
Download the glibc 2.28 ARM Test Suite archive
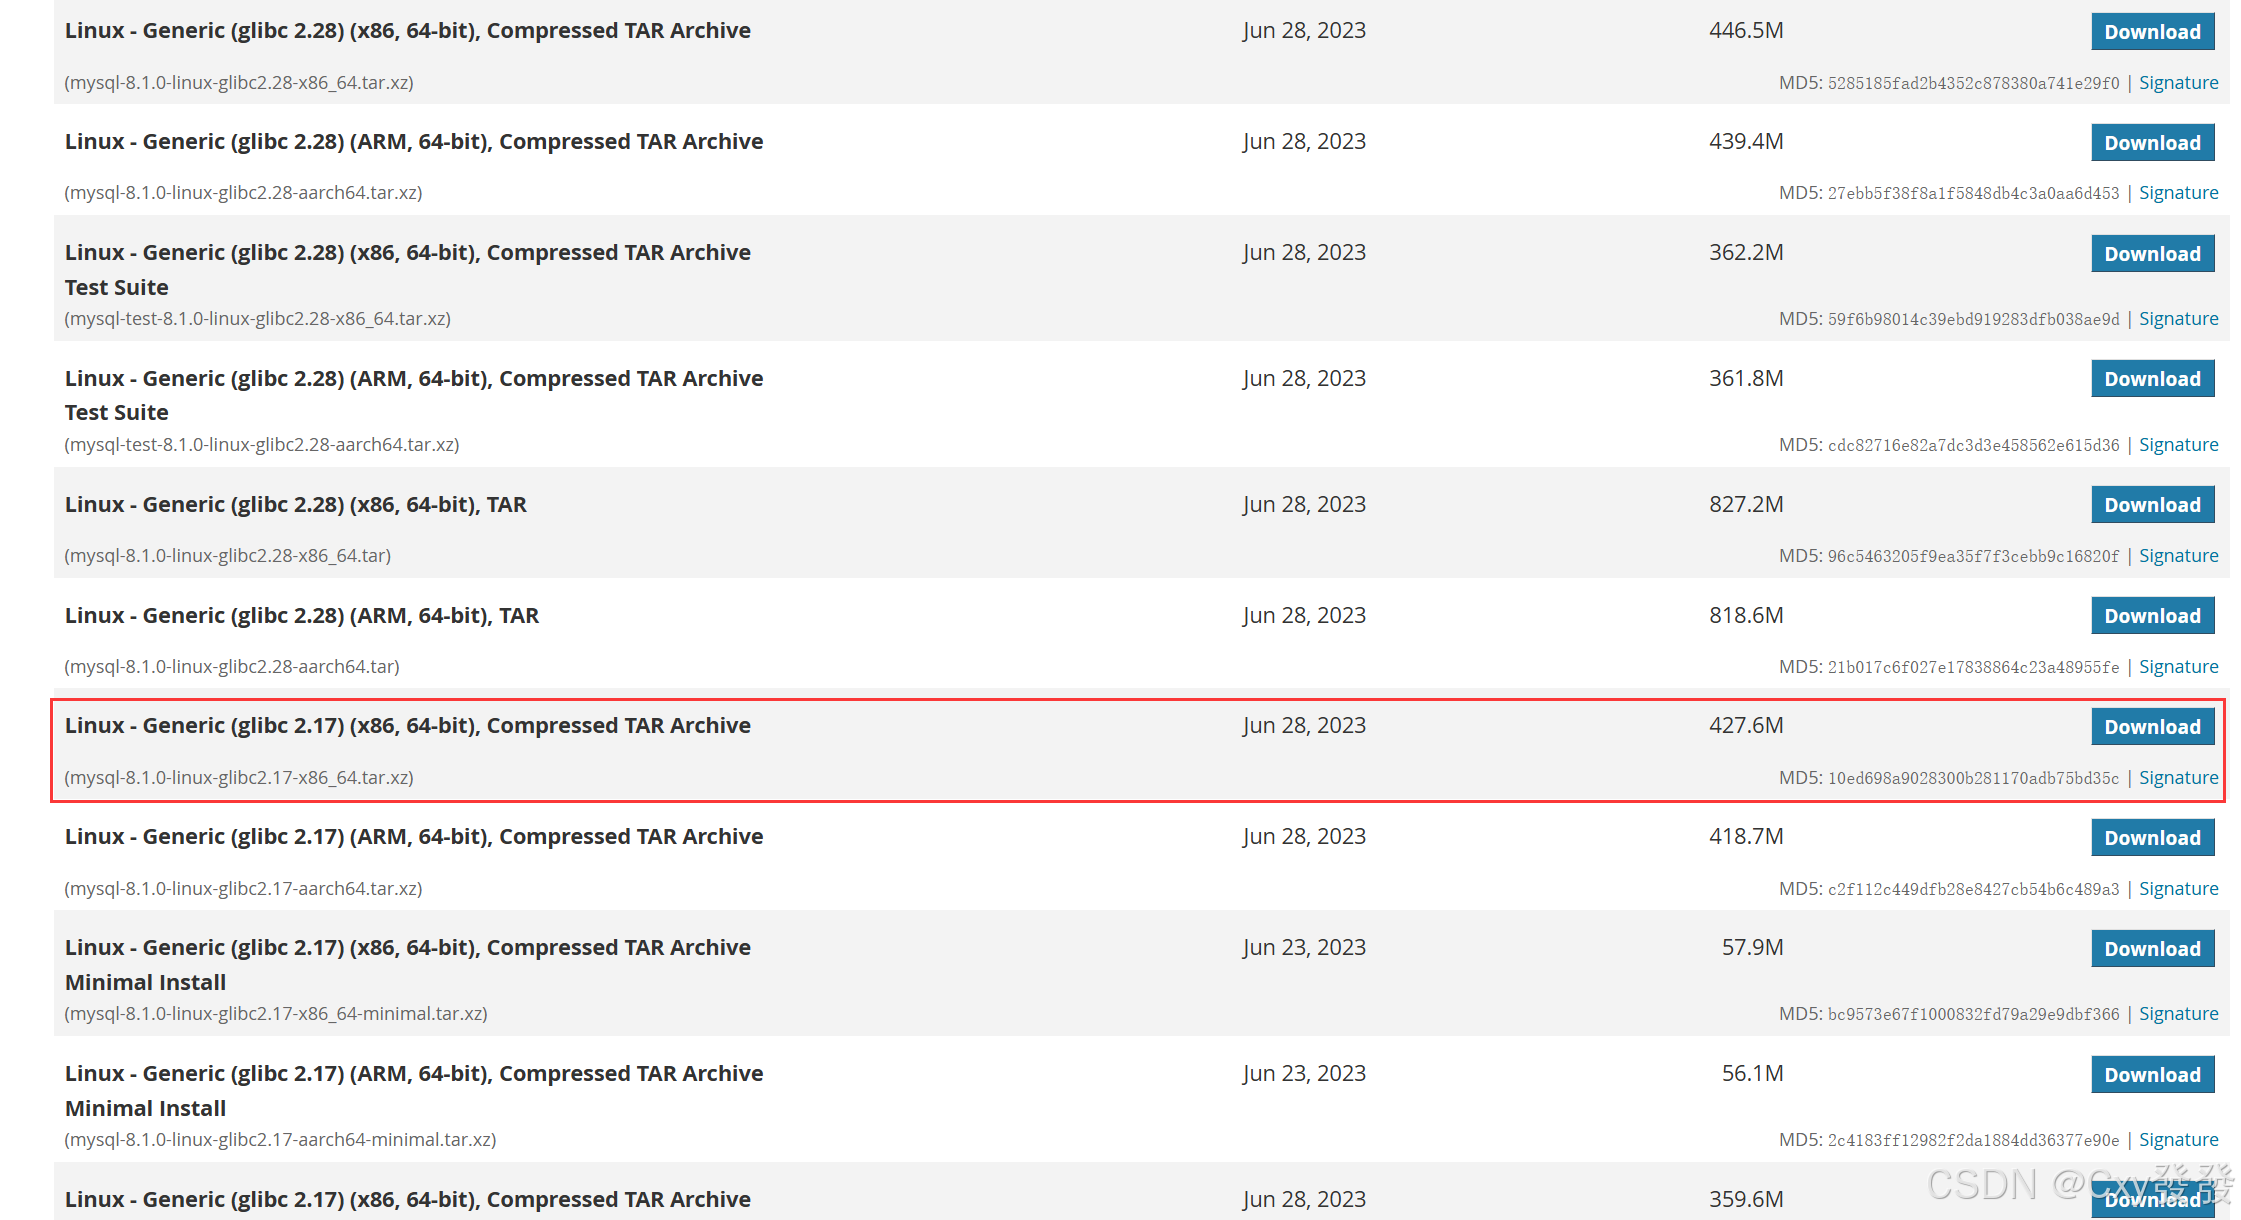pyautogui.click(x=2151, y=379)
